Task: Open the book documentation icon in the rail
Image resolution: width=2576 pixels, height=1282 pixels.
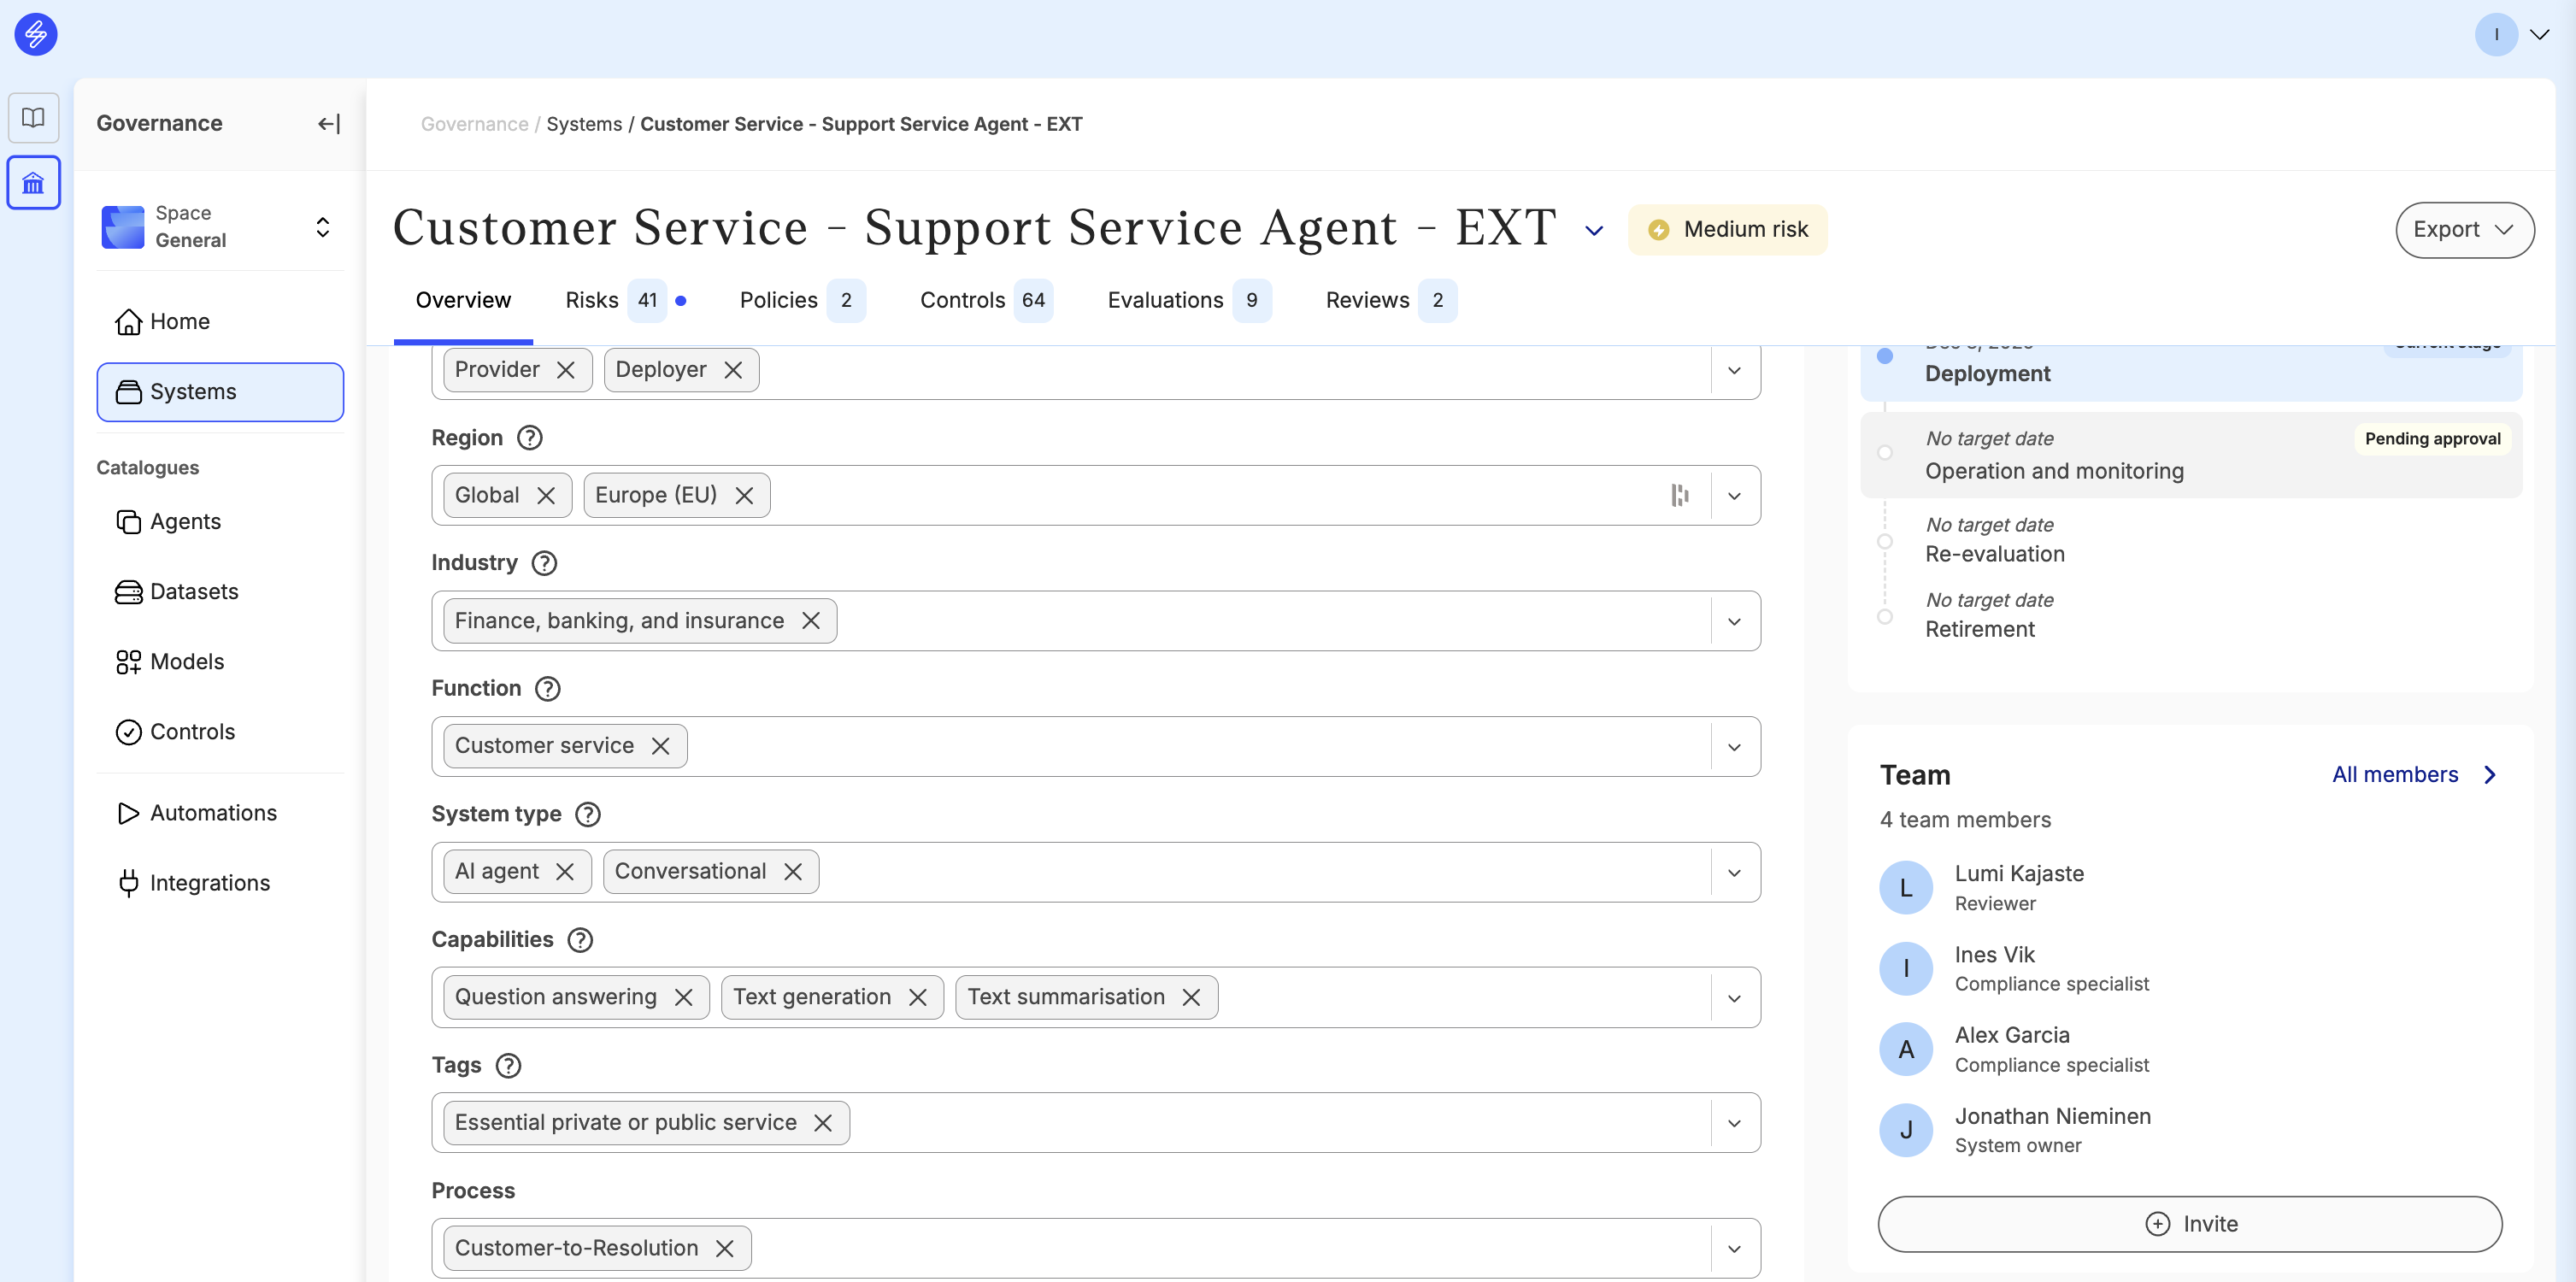Action: 34,118
